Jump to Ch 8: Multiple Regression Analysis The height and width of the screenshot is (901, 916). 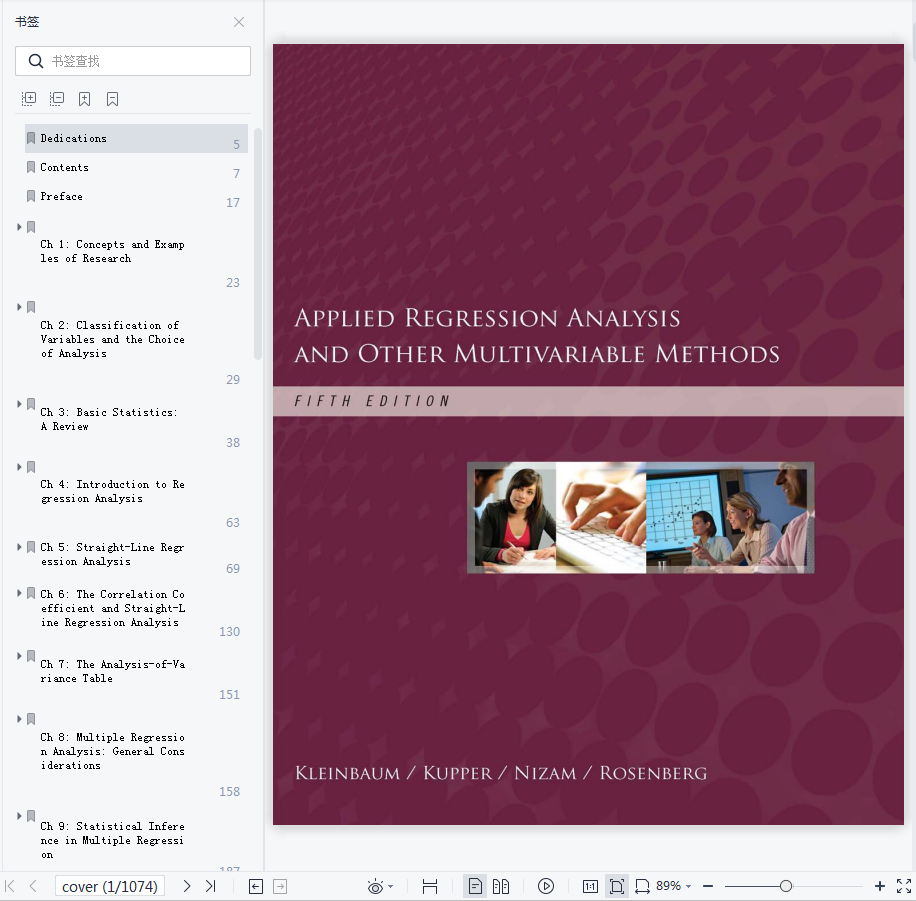click(112, 751)
